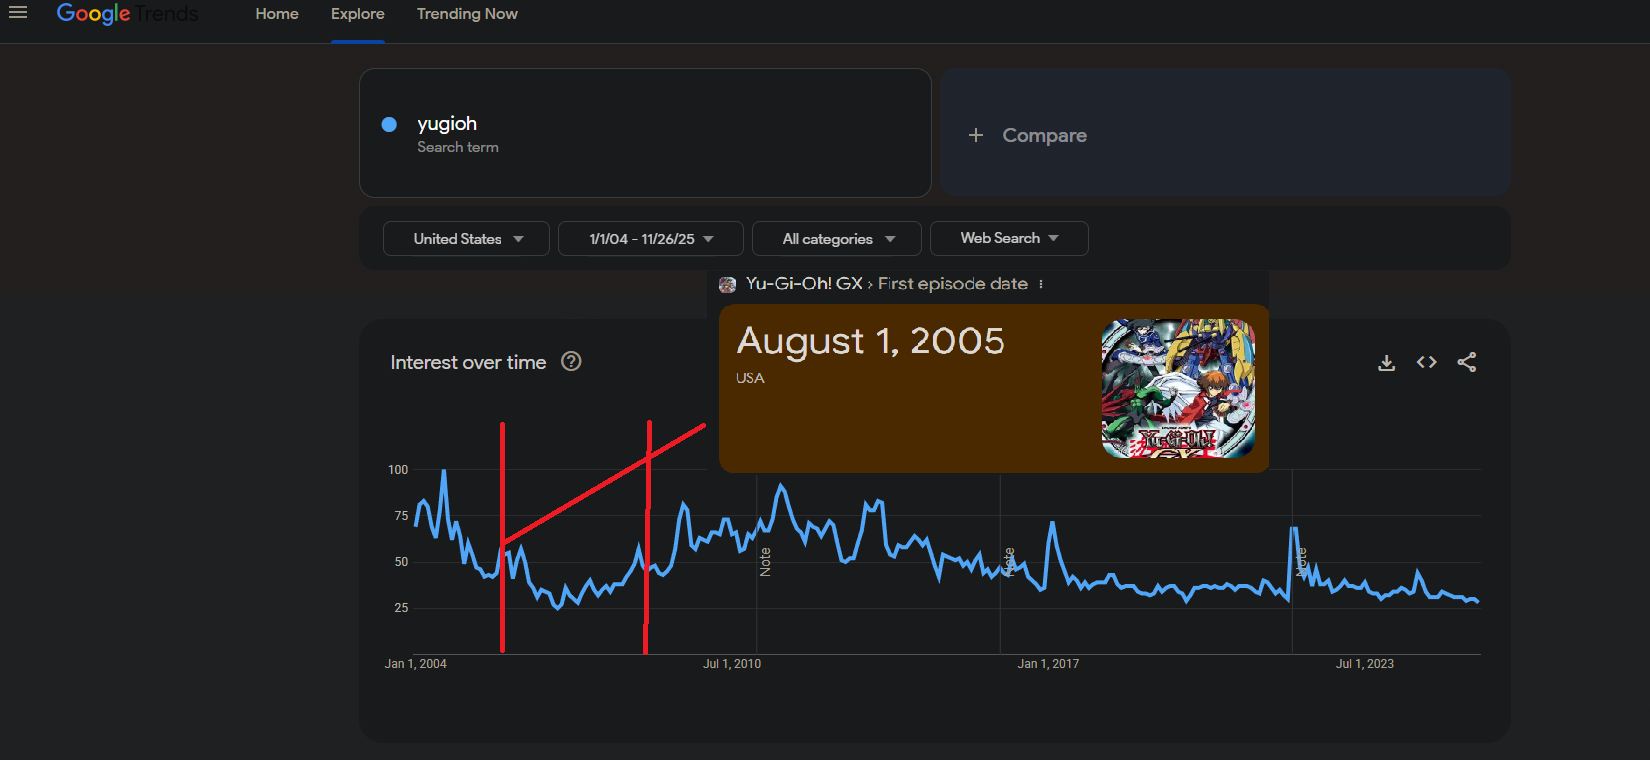
Task: Edit the yugioh search term field
Action: coord(645,133)
